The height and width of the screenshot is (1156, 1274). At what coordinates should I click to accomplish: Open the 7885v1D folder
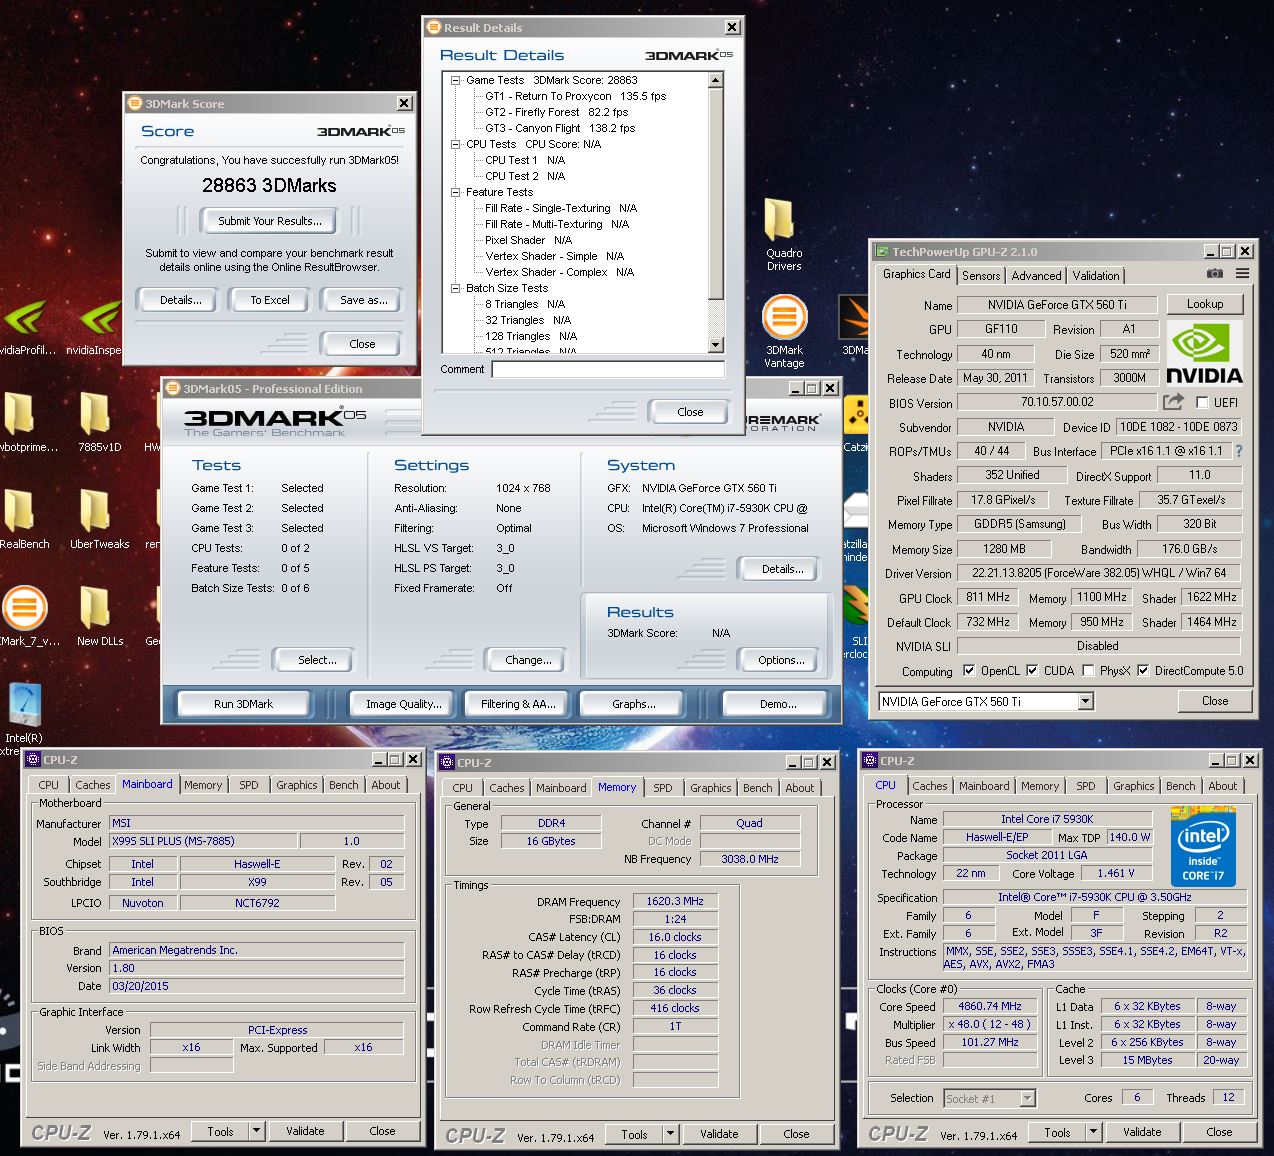coord(97,422)
